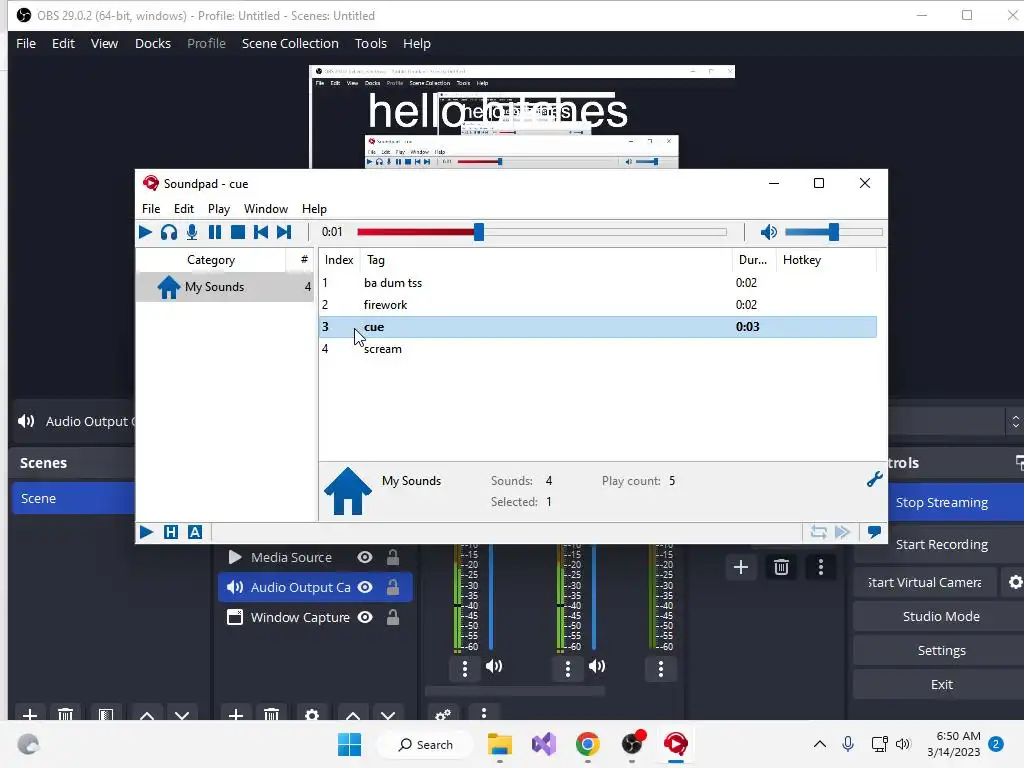Adjust the Soundpad volume slider
Image resolution: width=1024 pixels, height=768 pixels.
[833, 232]
